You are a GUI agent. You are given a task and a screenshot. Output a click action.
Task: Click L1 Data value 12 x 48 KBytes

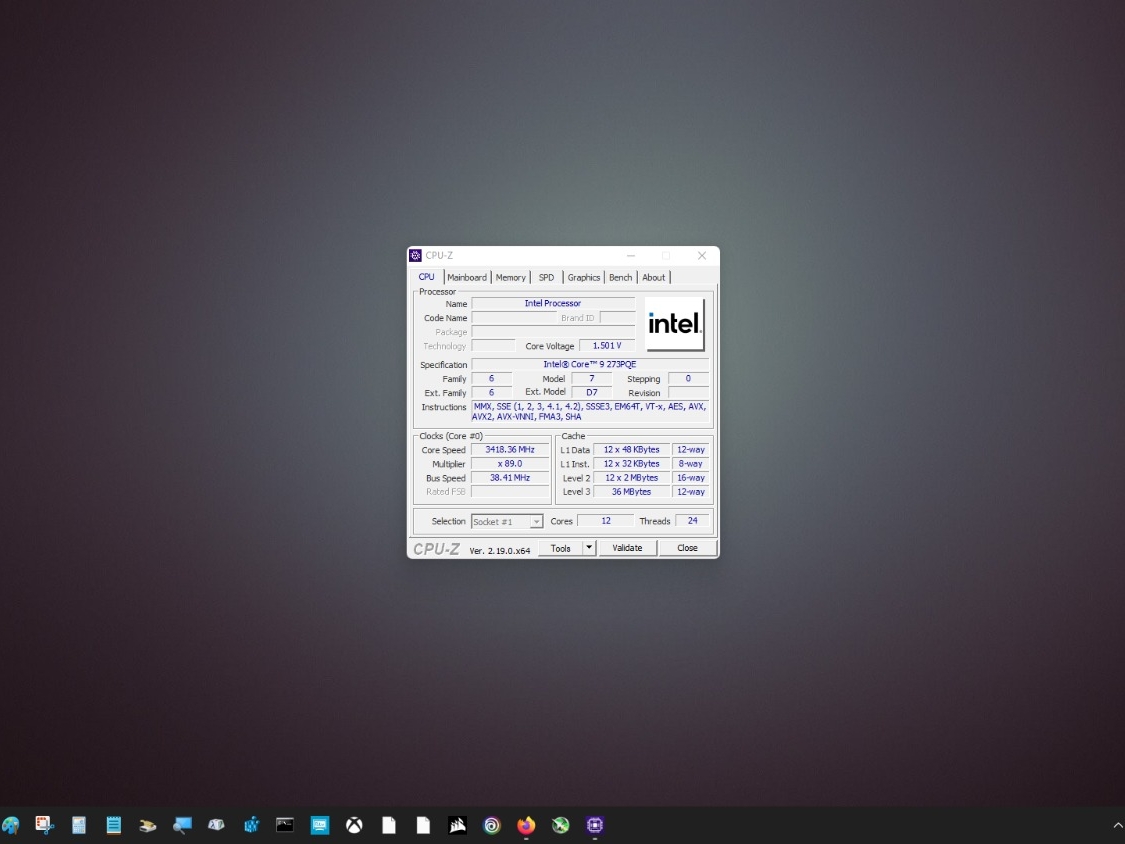631,450
